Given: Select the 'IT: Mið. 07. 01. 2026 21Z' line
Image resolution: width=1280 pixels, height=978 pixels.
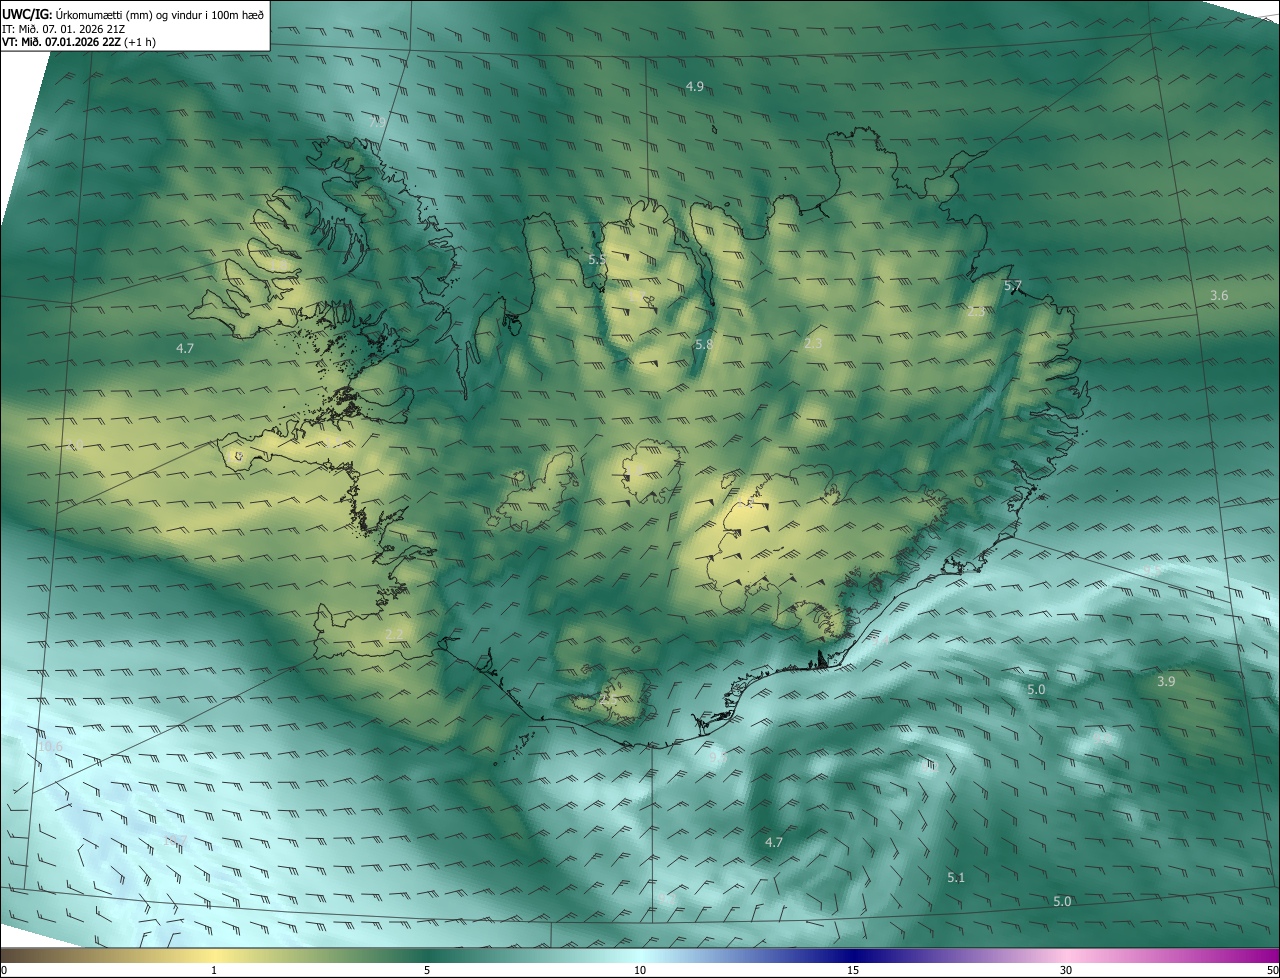Looking at the screenshot, I should (63, 28).
